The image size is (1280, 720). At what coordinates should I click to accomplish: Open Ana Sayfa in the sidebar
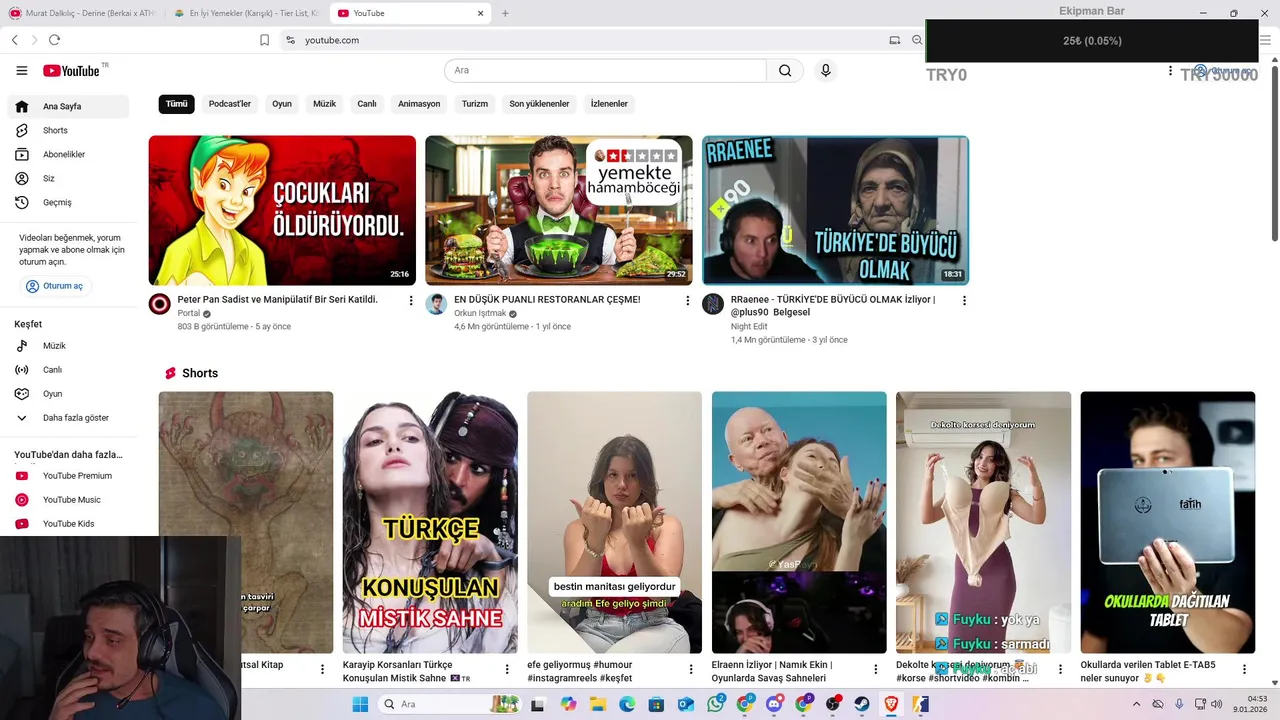pos(68,106)
